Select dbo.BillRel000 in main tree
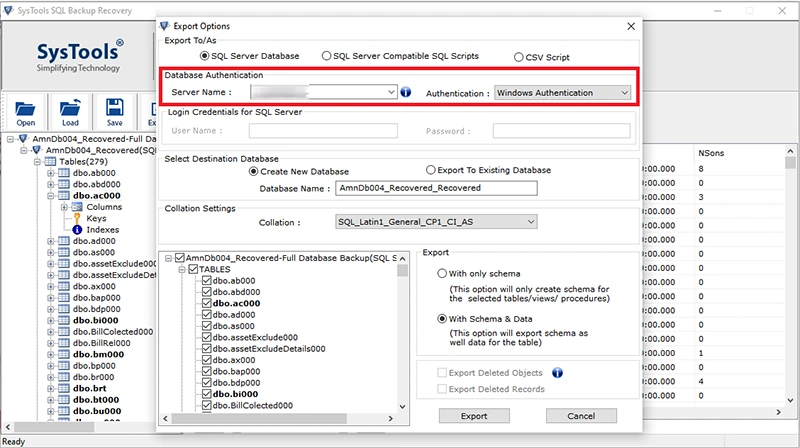The height and width of the screenshot is (448, 800). [101, 343]
